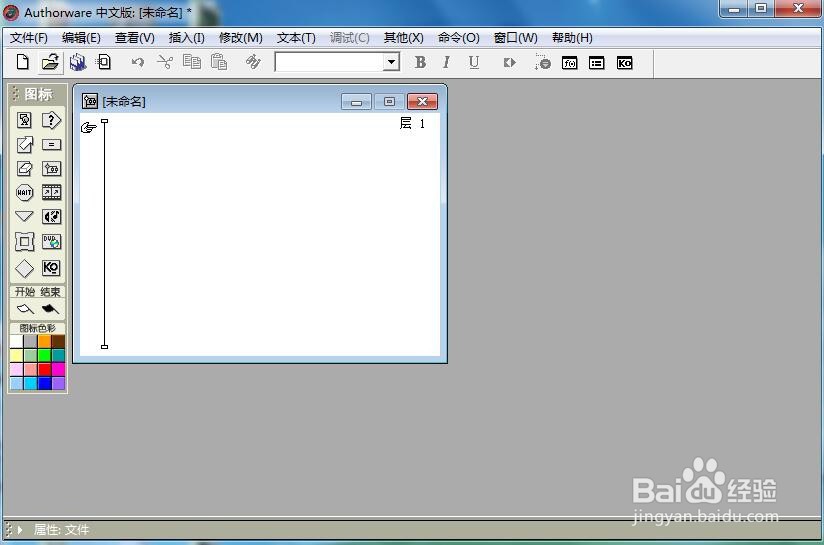The width and height of the screenshot is (824, 545).
Task: Select the Interaction question-mark icon
Action: tap(51, 120)
